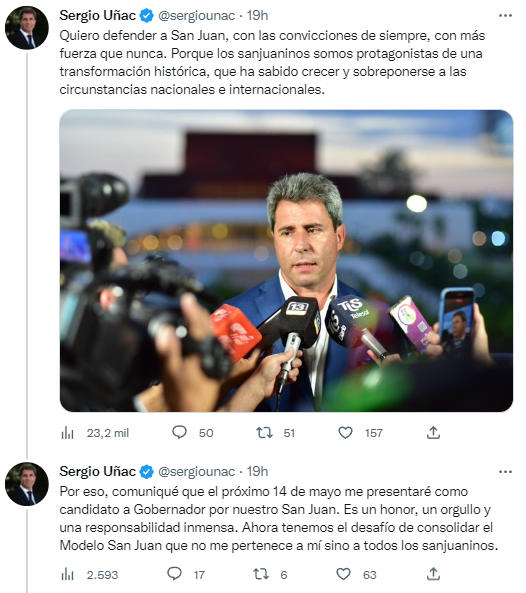Retweet the first tweet with 51 retweets
Image resolution: width=526 pixels, height=593 pixels.
264,432
